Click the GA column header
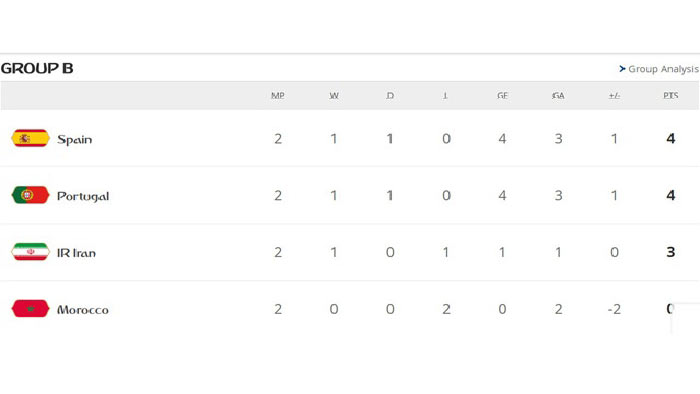 coord(558,95)
